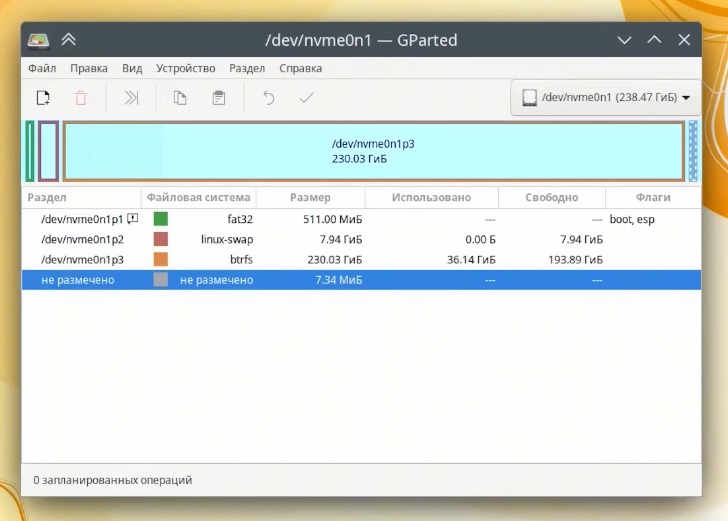The image size is (728, 521).
Task: Click the orange btrfs color swatch
Action: pyautogui.click(x=161, y=259)
